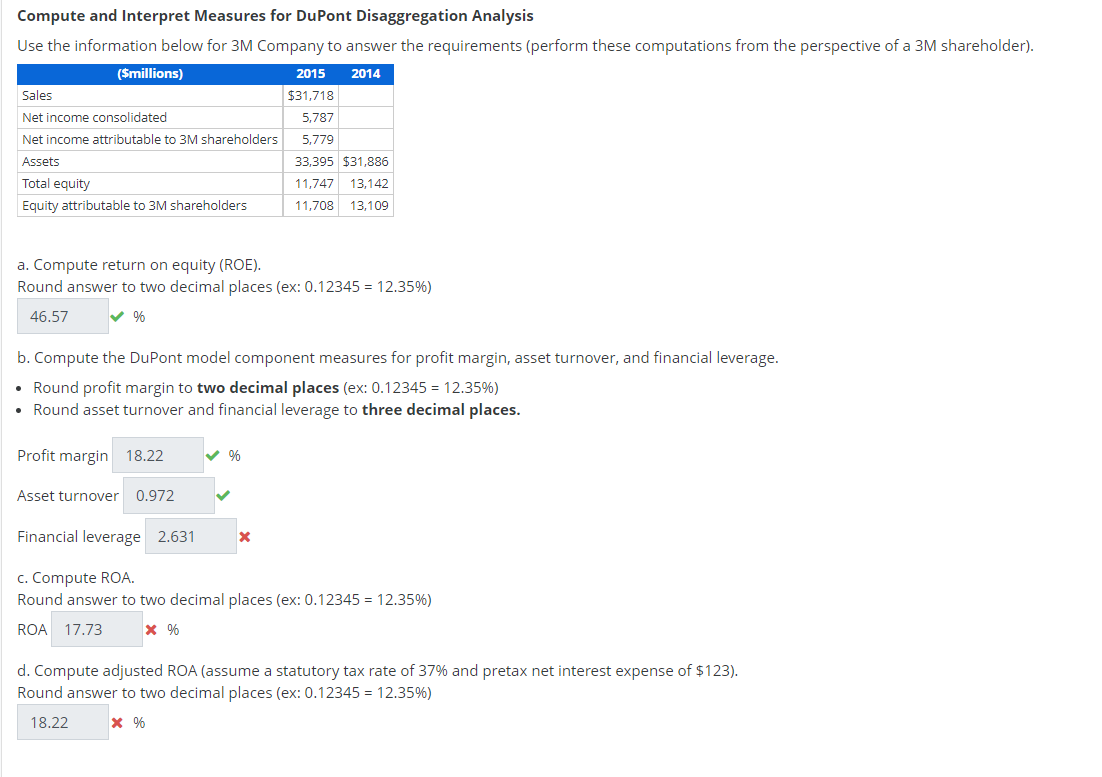
Task: Click the adjusted ROA field showing 18.22
Action: (62, 721)
